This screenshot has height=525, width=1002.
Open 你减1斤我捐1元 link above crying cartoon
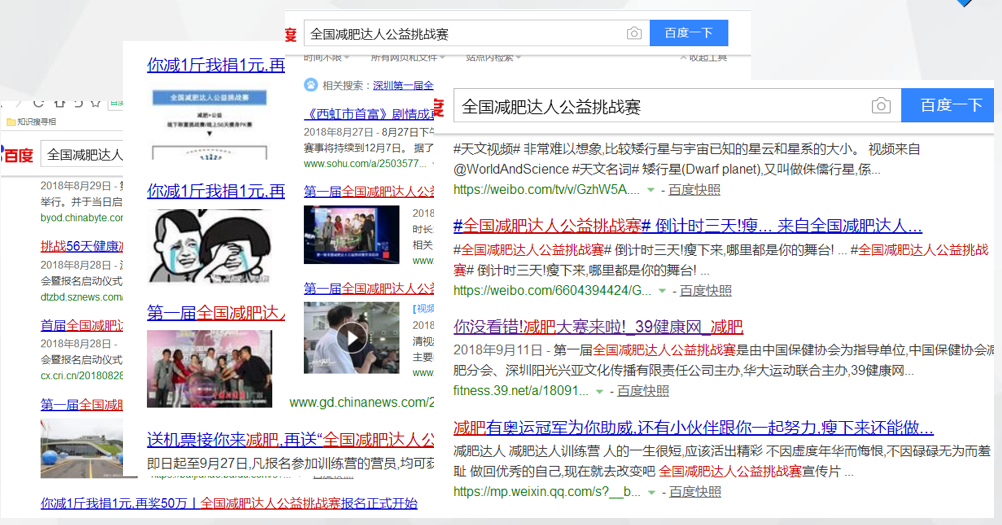[x=216, y=191]
